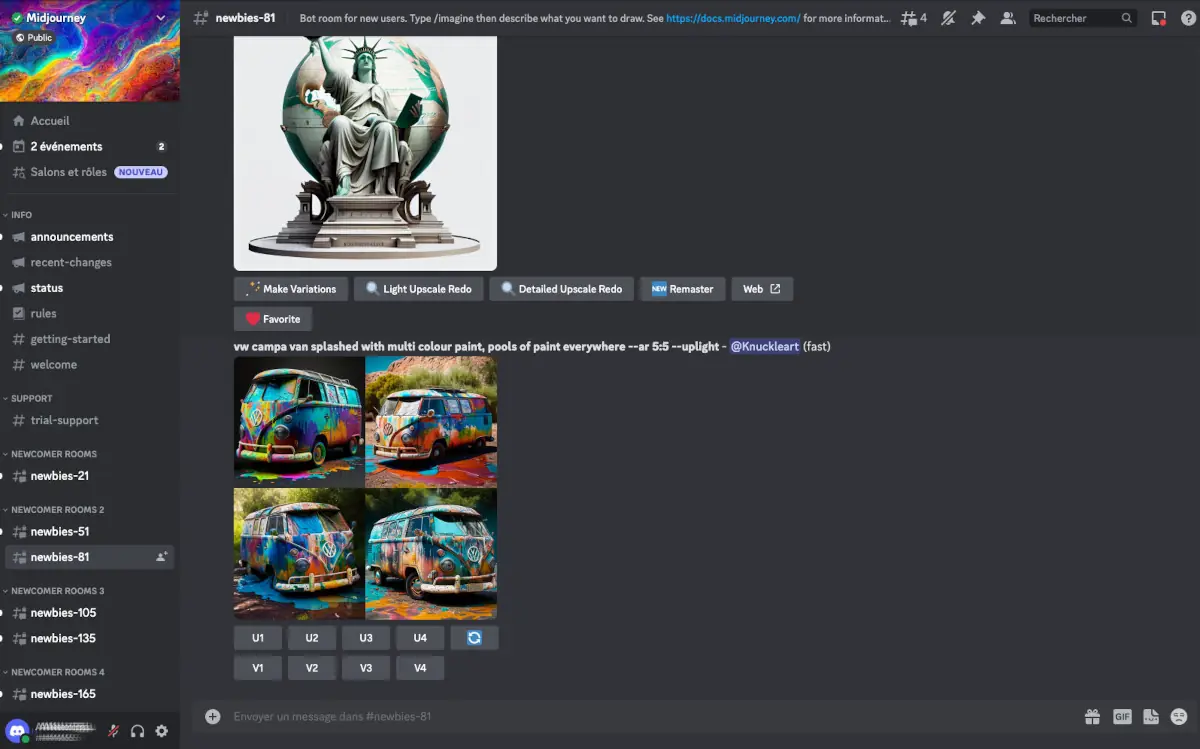Toggle microphone mute in user panel
The height and width of the screenshot is (749, 1200).
(x=114, y=731)
